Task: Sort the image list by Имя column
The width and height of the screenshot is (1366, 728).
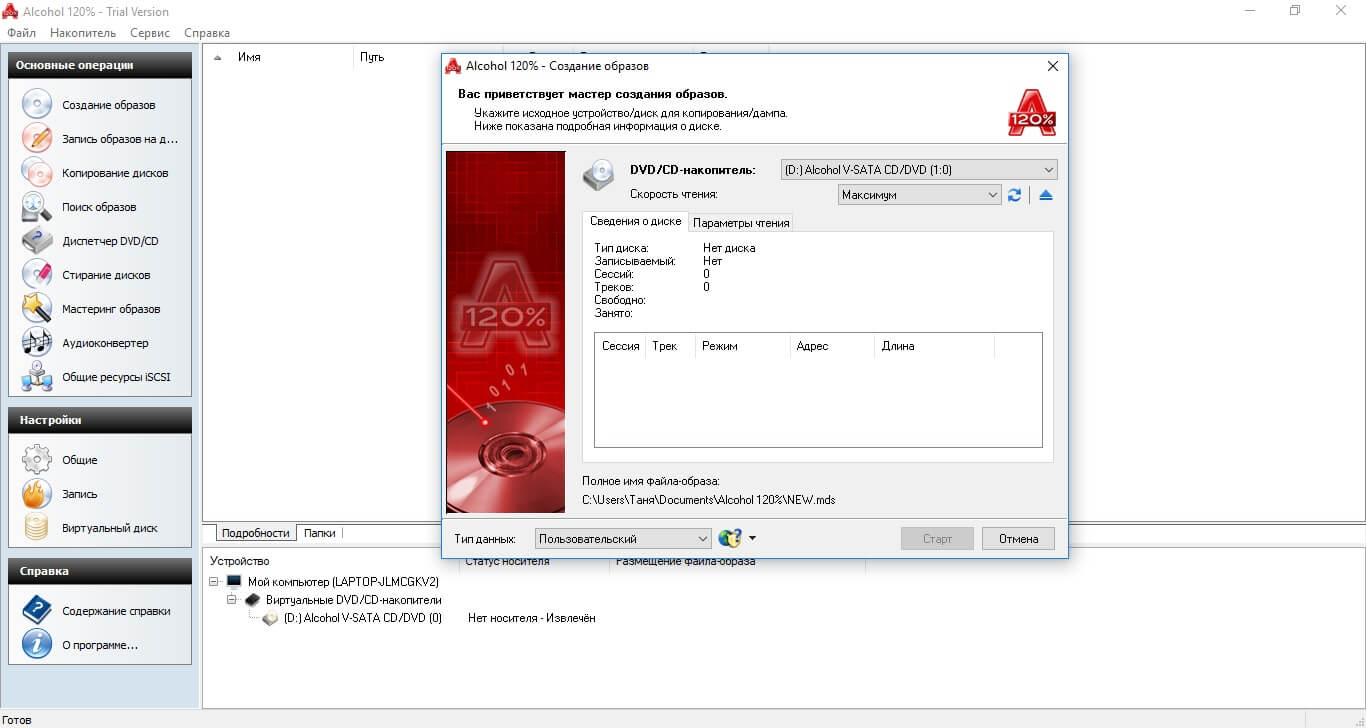Action: pyautogui.click(x=249, y=57)
